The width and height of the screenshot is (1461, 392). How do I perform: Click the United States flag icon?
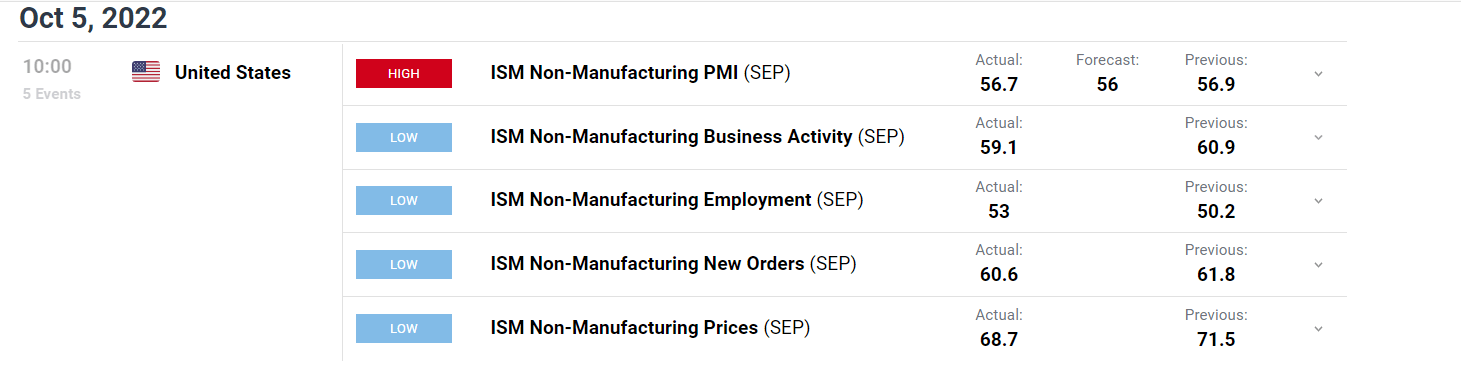(146, 72)
